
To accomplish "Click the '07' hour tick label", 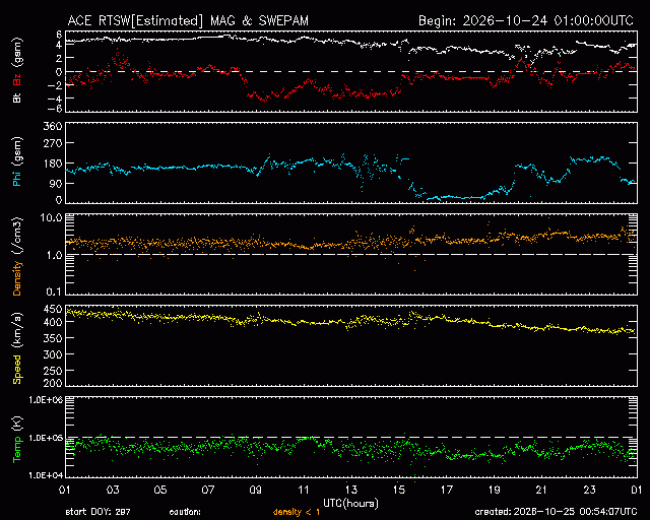I will point(208,490).
